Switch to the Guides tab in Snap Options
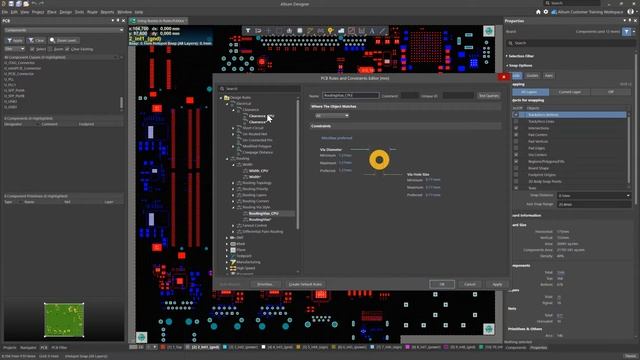This screenshot has width=640, height=360. [532, 76]
